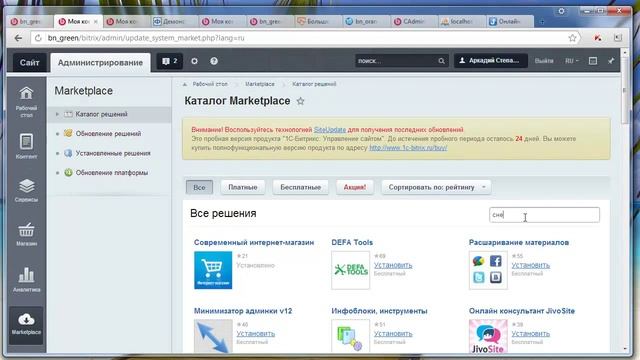Switch to the Сайт tab
Viewport: 640px width, 360px height.
point(29,62)
